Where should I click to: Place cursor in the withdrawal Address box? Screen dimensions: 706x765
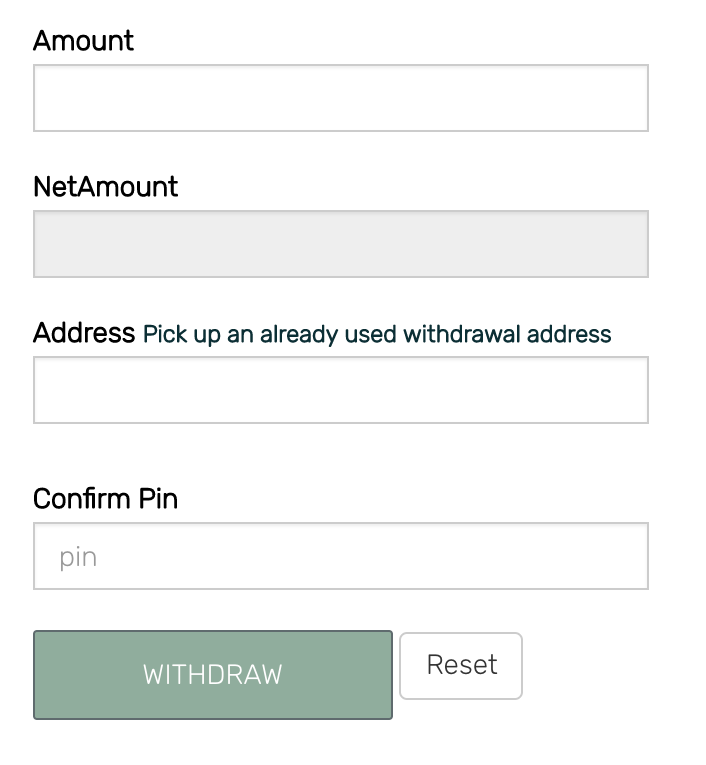click(x=340, y=390)
